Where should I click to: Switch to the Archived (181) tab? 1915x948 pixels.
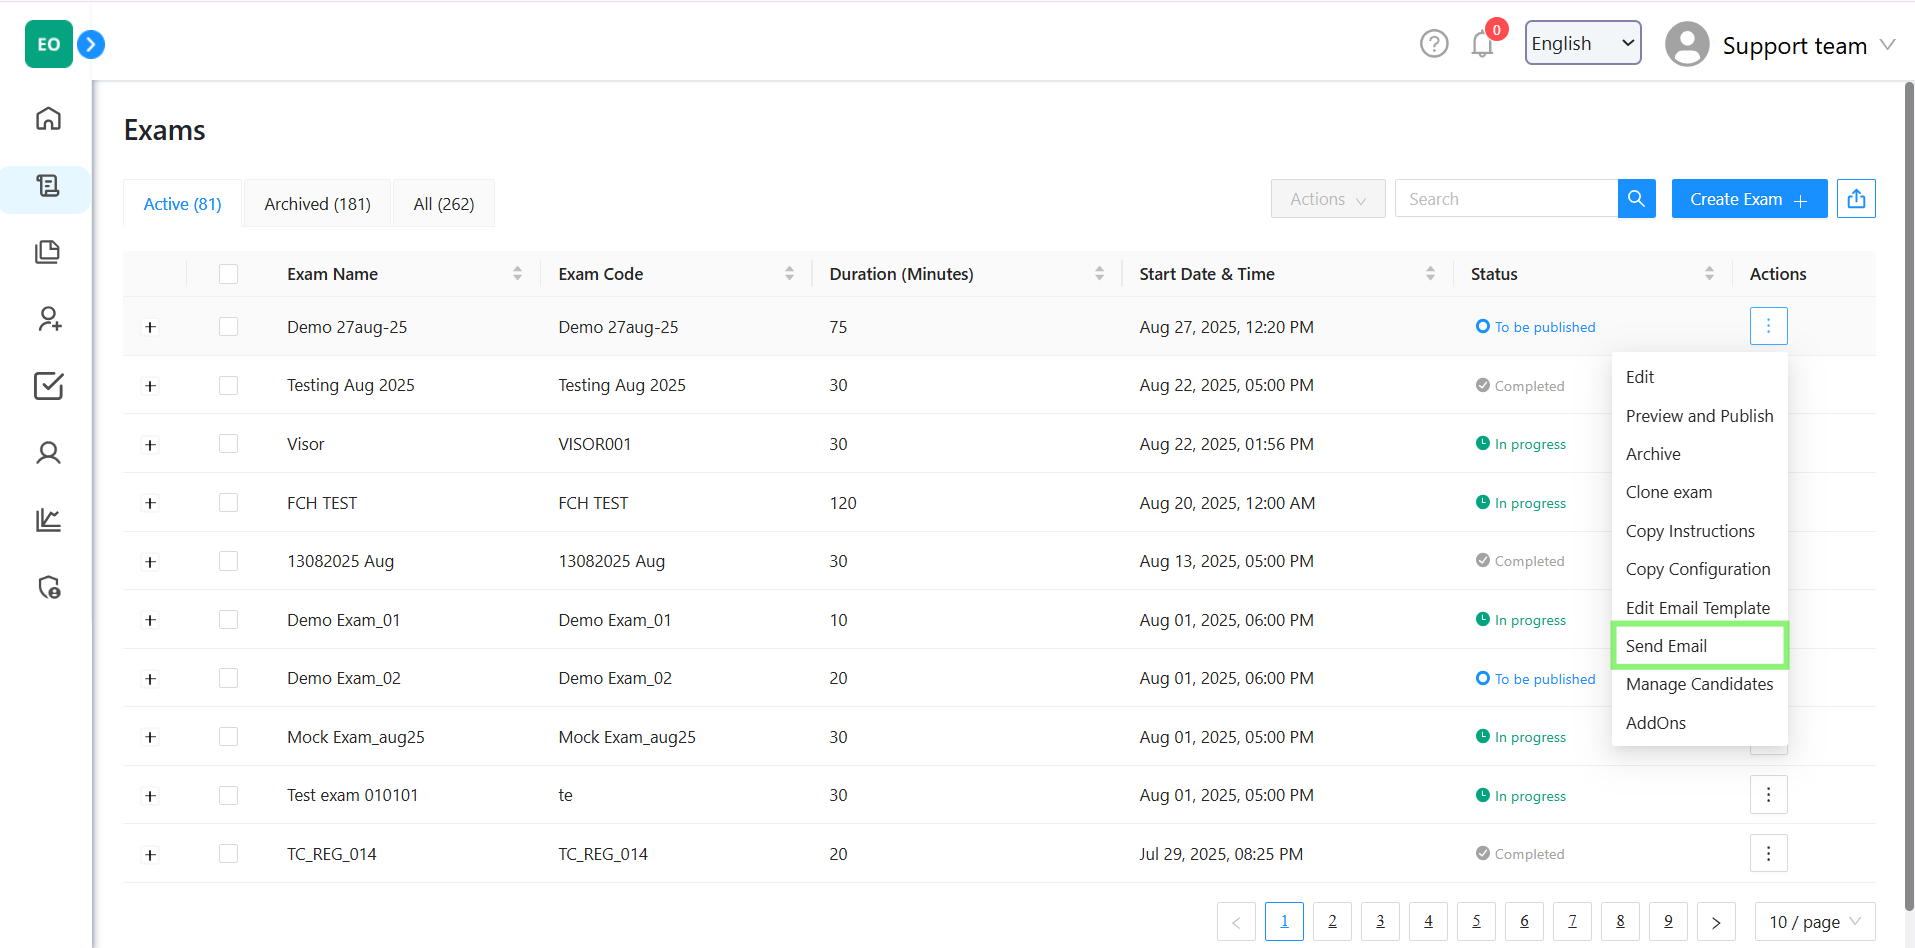coord(317,204)
